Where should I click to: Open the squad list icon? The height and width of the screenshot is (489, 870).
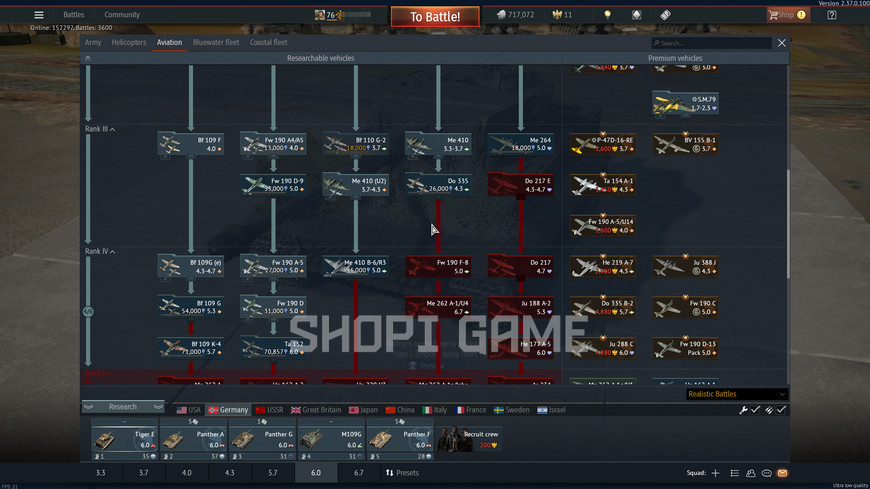pos(735,473)
